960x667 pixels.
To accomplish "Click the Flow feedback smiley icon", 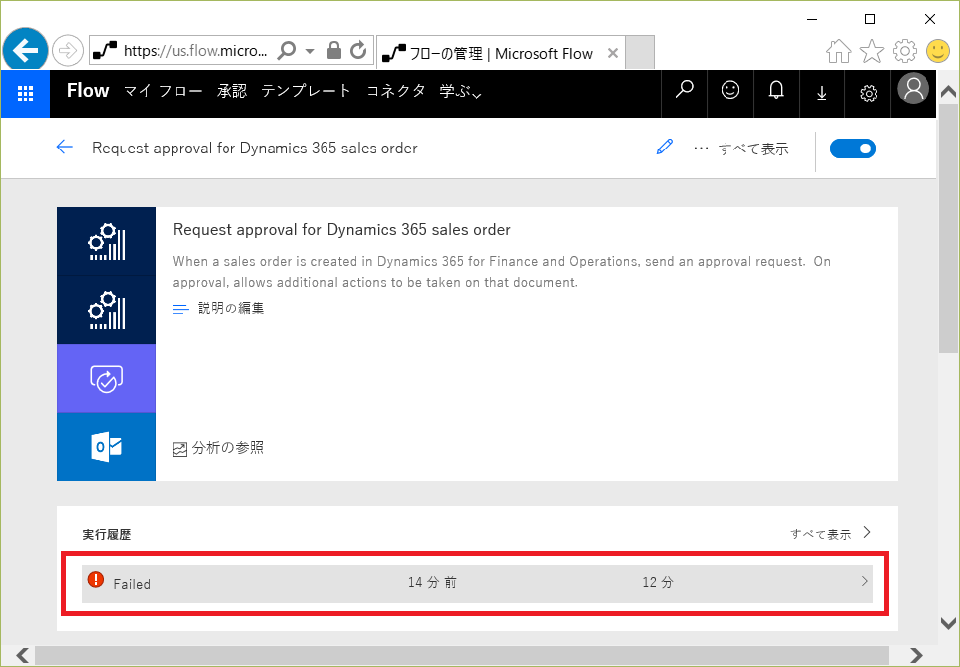I will point(730,91).
